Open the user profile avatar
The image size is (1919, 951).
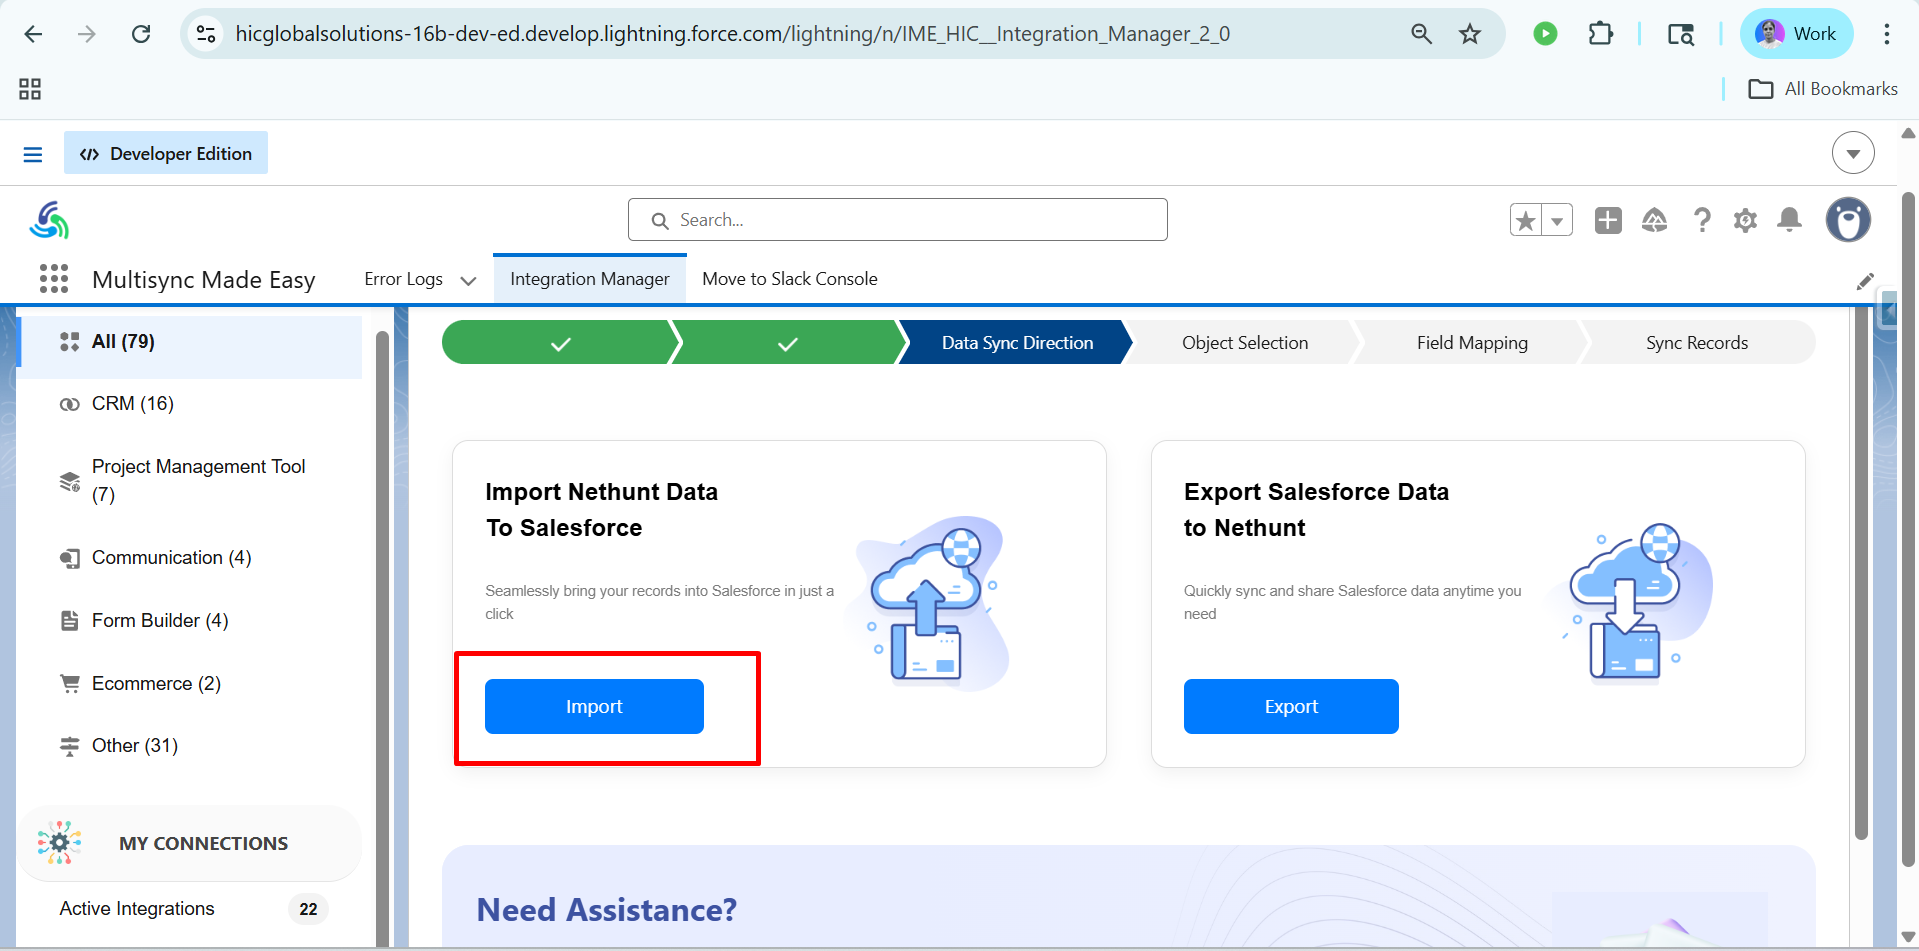pos(1848,220)
